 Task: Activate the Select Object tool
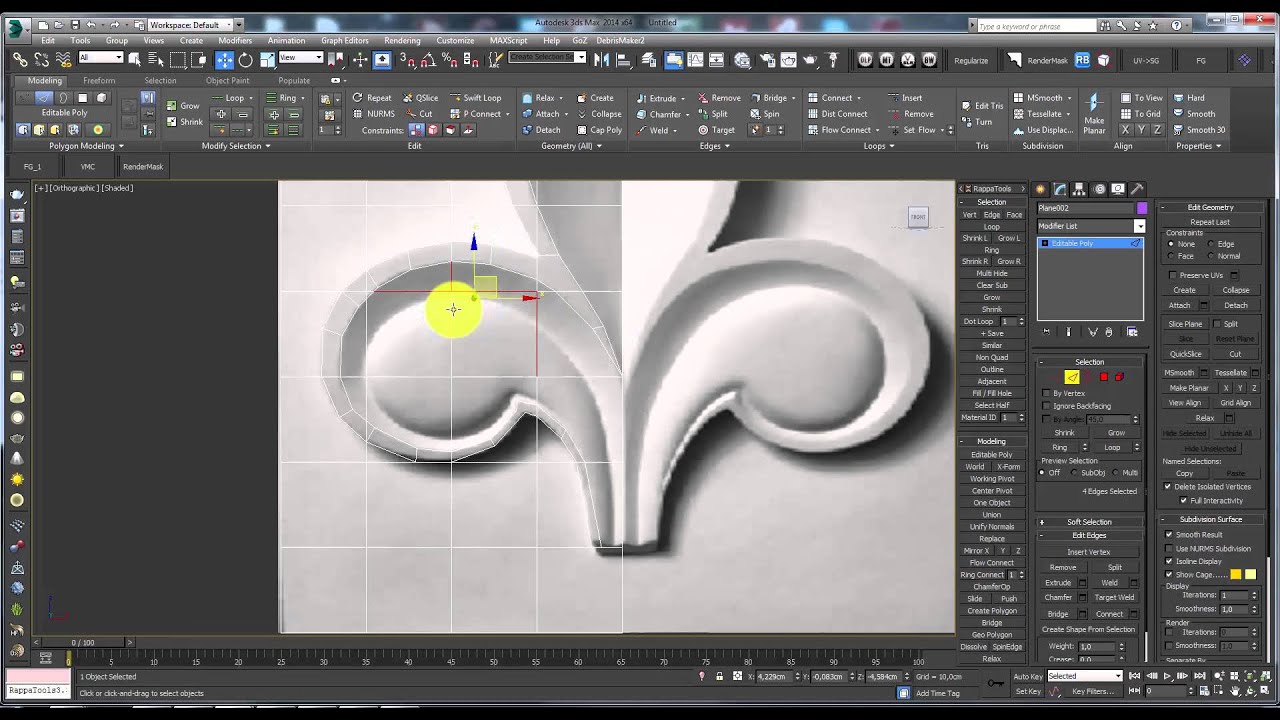134,60
